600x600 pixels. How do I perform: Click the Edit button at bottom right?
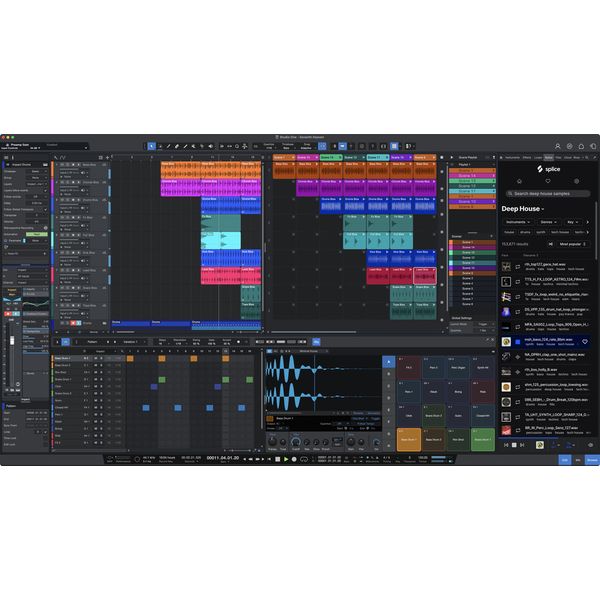(564, 459)
